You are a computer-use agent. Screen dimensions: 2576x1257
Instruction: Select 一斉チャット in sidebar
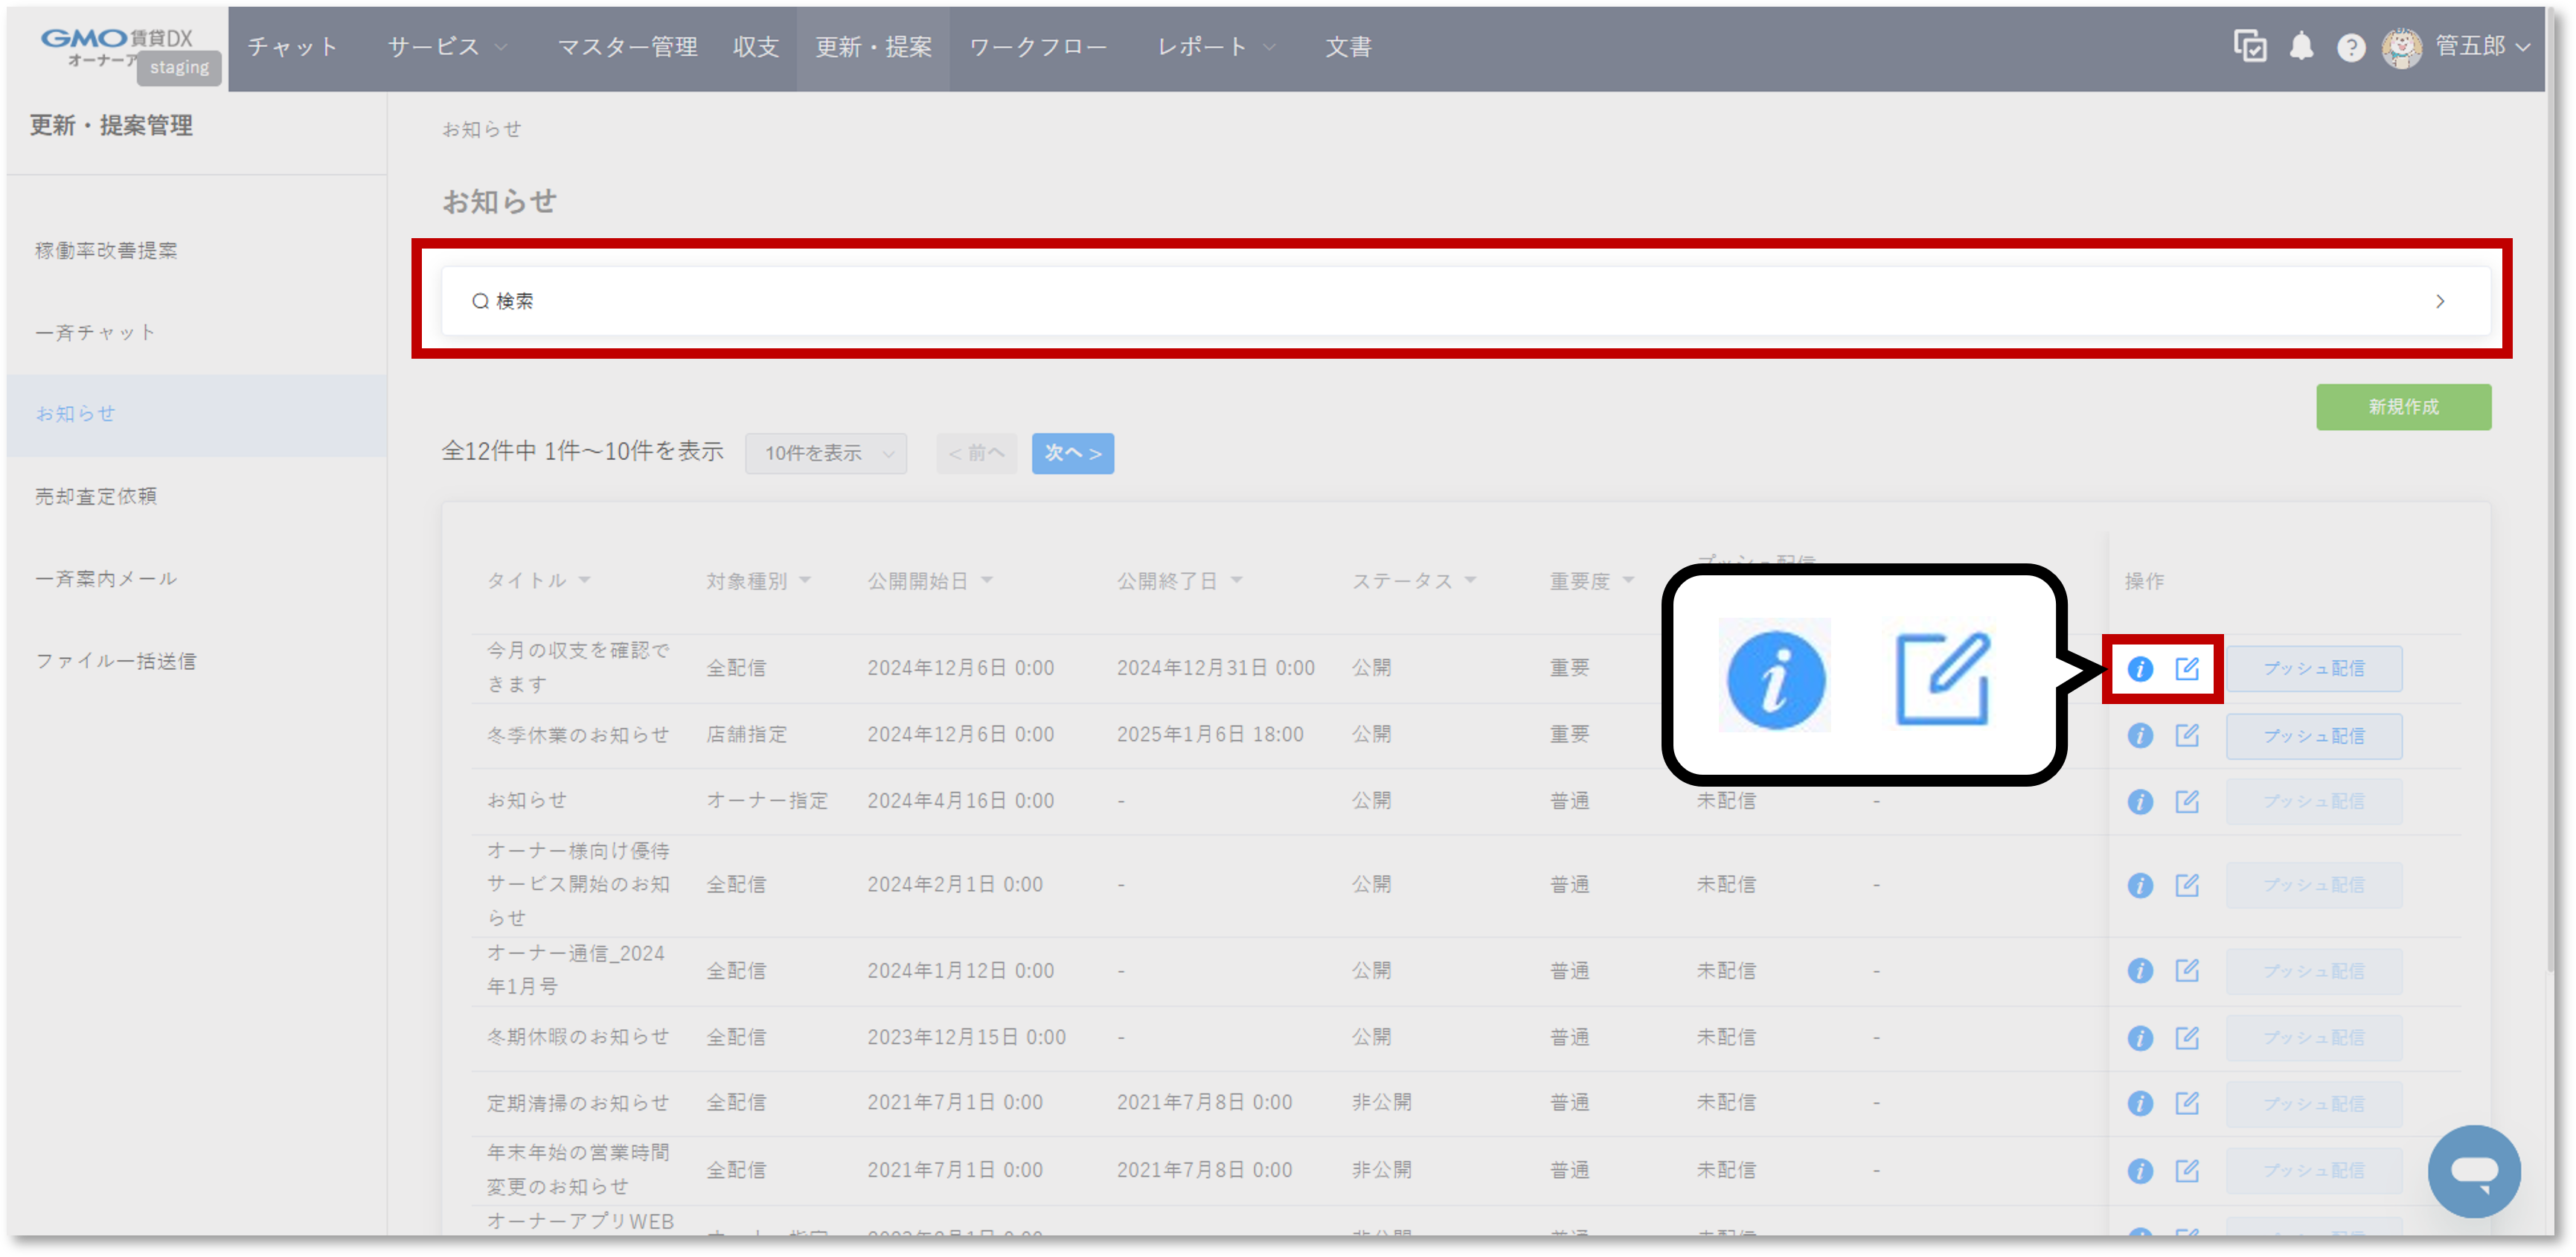click(x=96, y=332)
